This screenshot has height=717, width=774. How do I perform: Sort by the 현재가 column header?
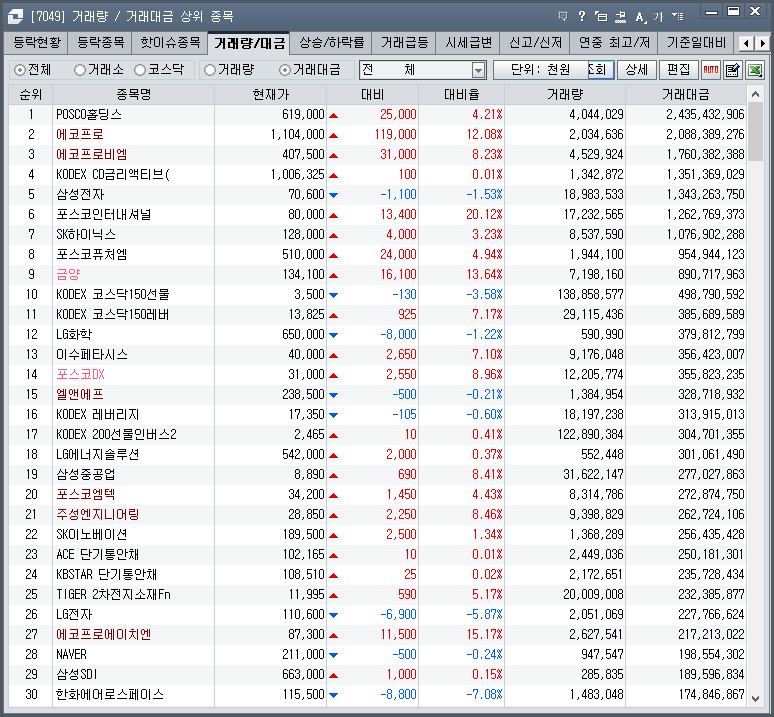coord(271,94)
